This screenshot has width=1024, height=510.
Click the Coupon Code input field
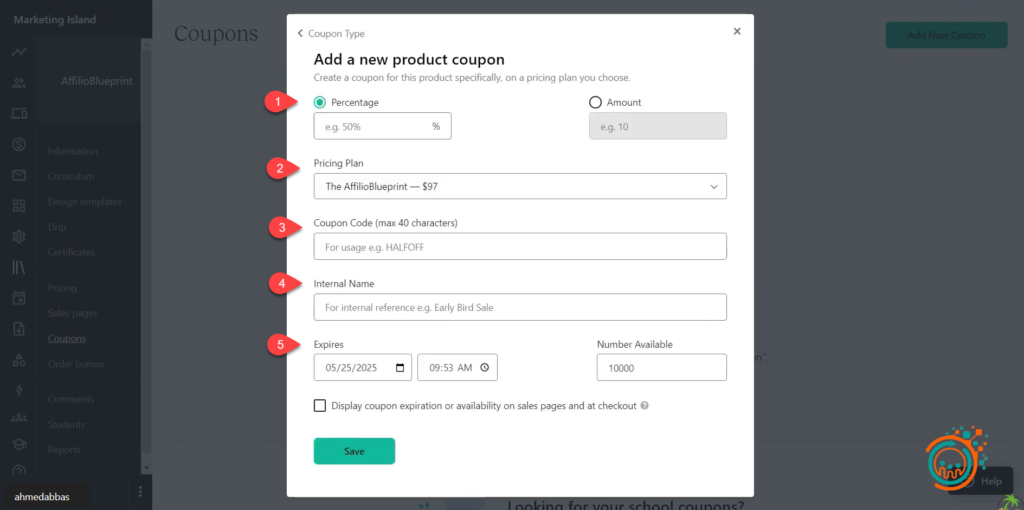(519, 247)
